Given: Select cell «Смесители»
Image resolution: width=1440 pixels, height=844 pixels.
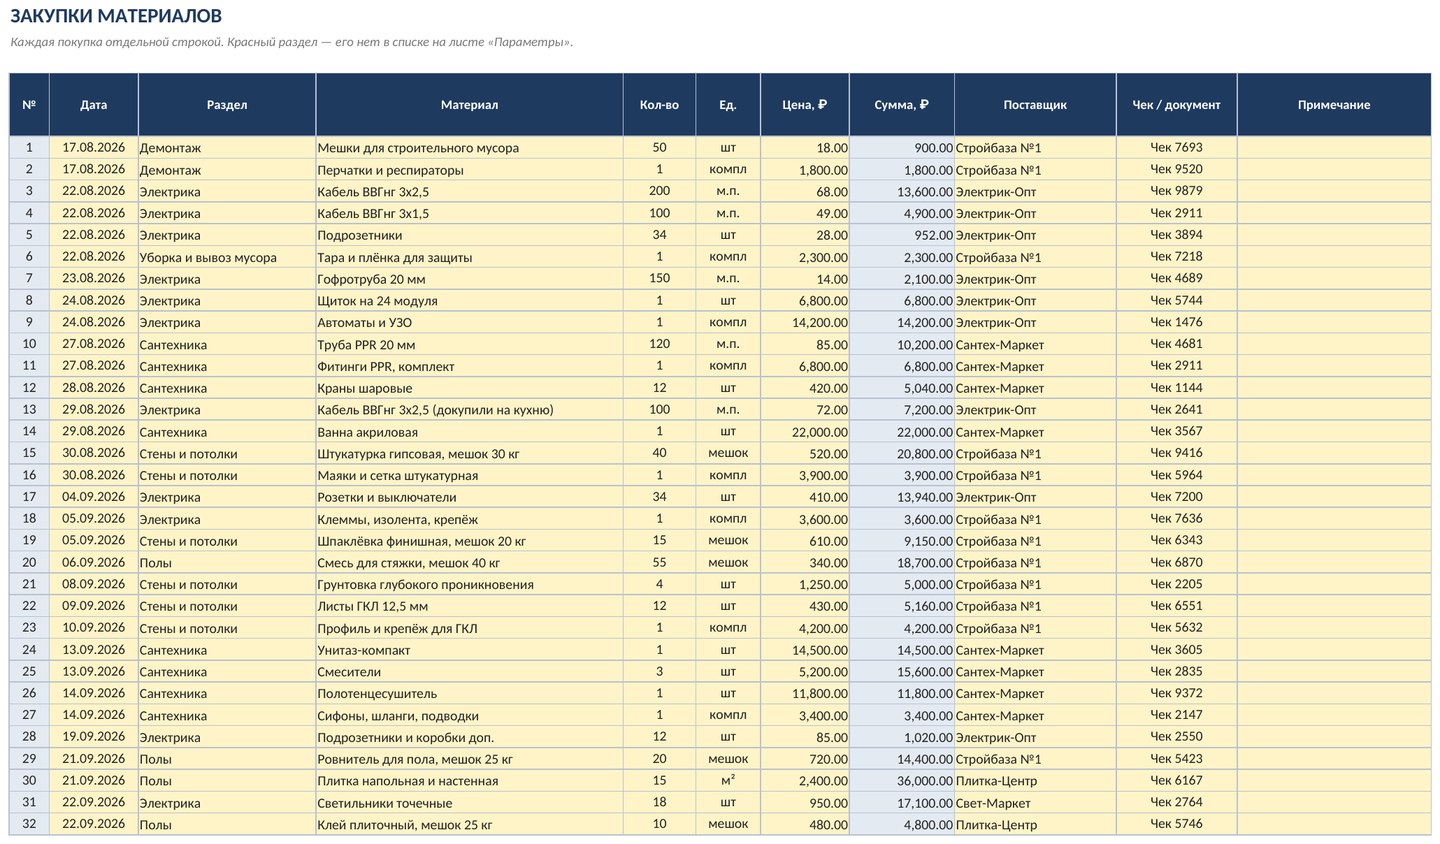Looking at the screenshot, I should [x=469, y=671].
